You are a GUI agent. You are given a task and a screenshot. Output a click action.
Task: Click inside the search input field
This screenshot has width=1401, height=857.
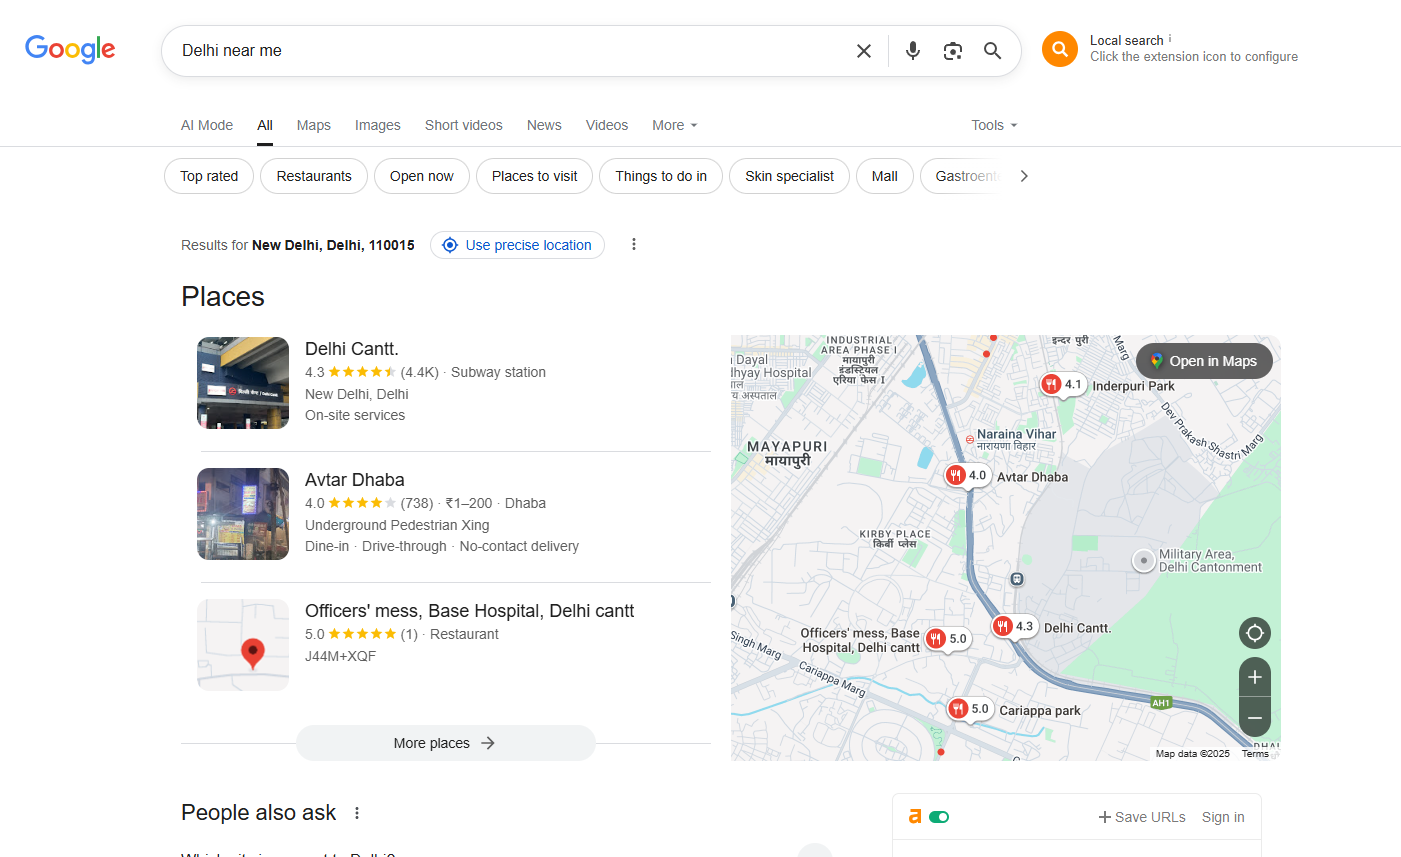pyautogui.click(x=510, y=51)
